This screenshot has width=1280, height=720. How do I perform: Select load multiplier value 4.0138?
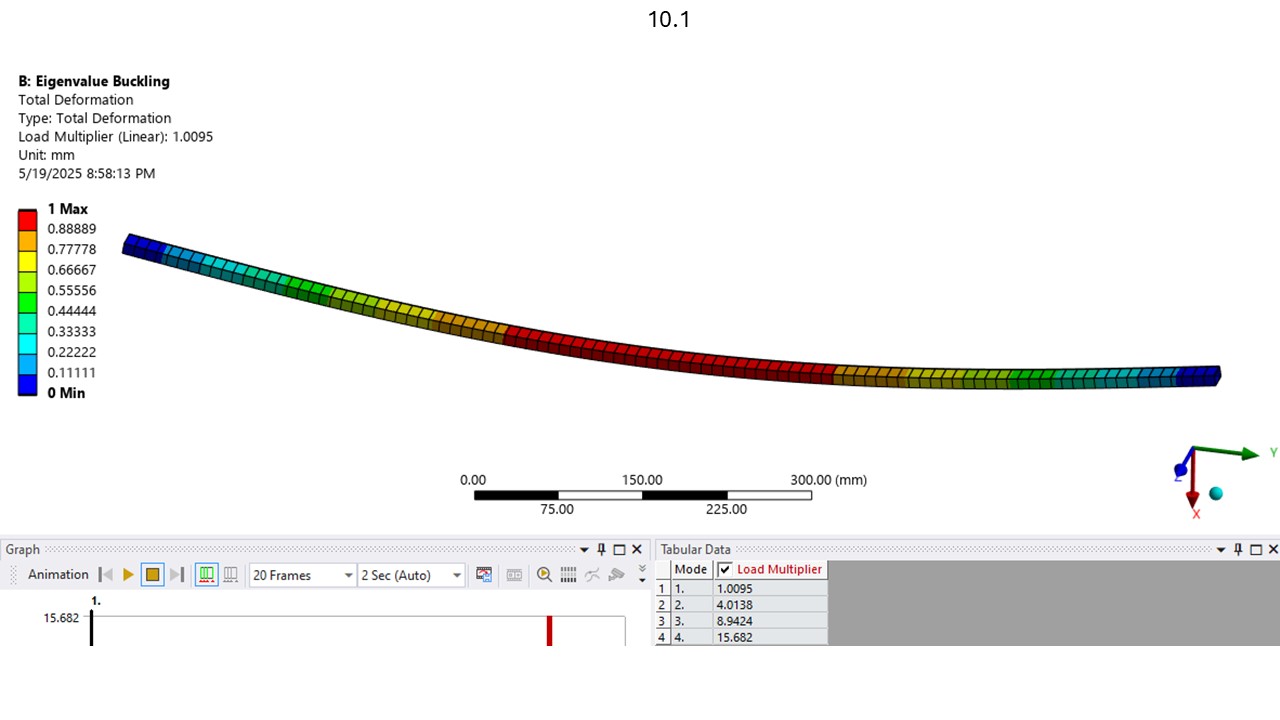(770, 605)
